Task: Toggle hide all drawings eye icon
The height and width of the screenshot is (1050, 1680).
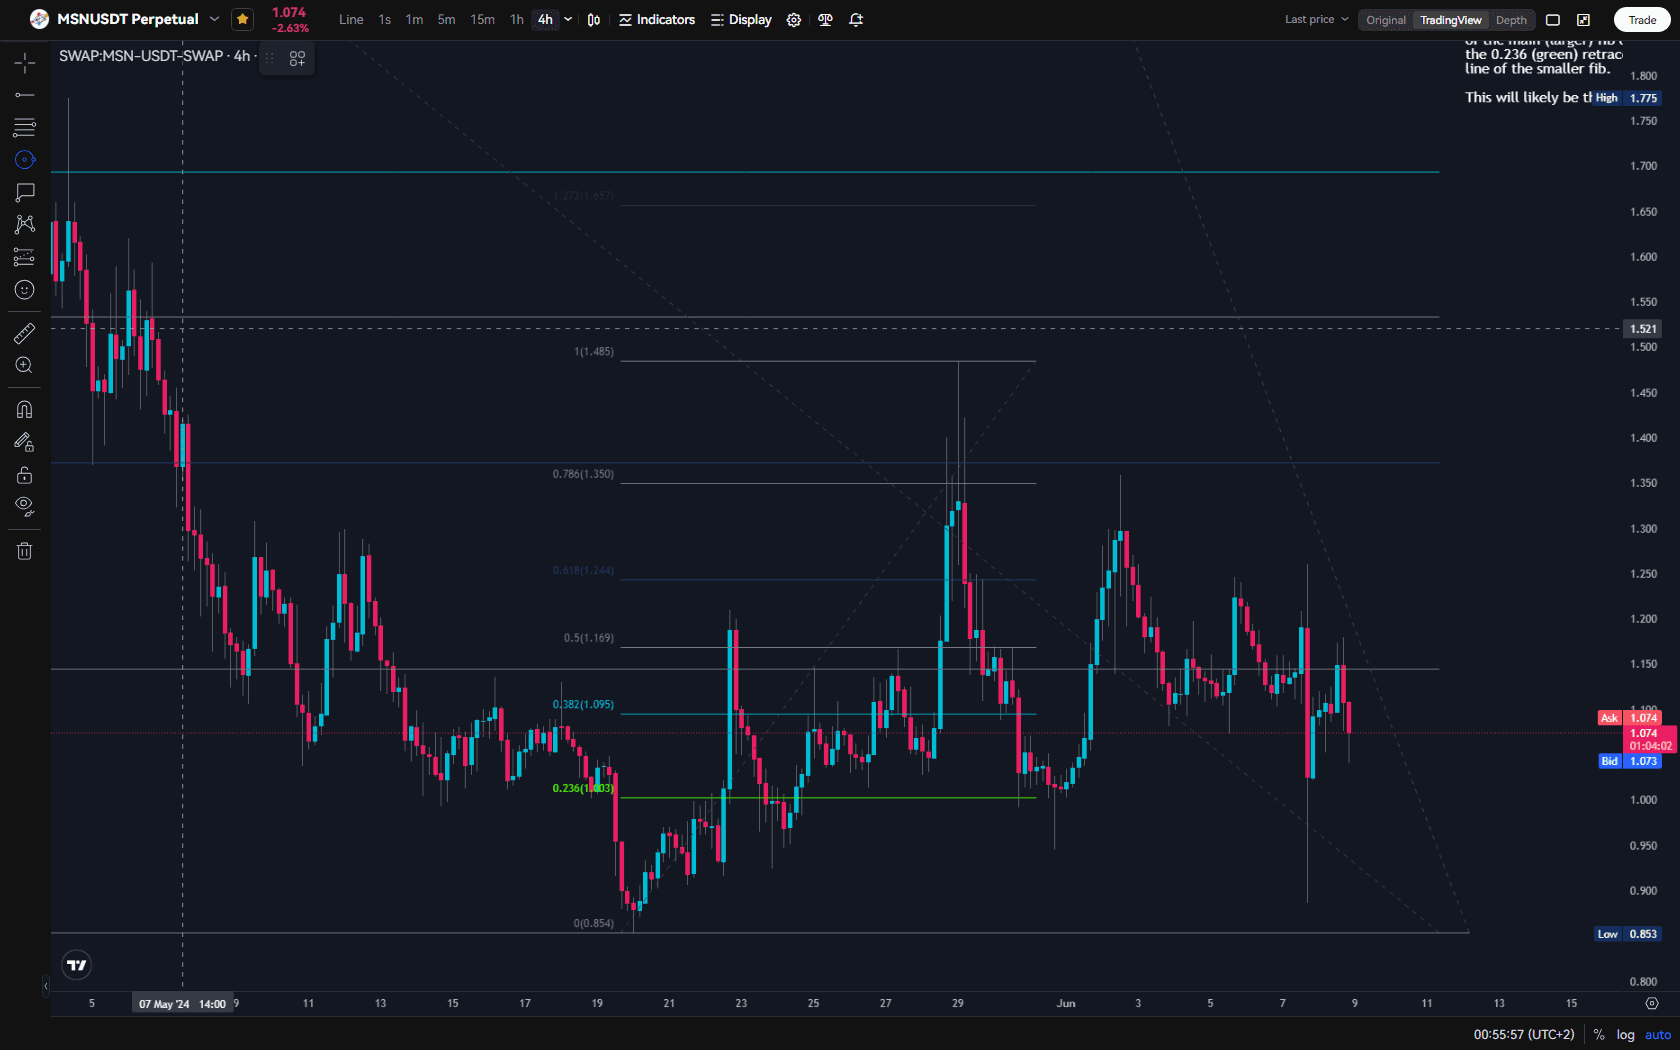Action: [x=25, y=507]
